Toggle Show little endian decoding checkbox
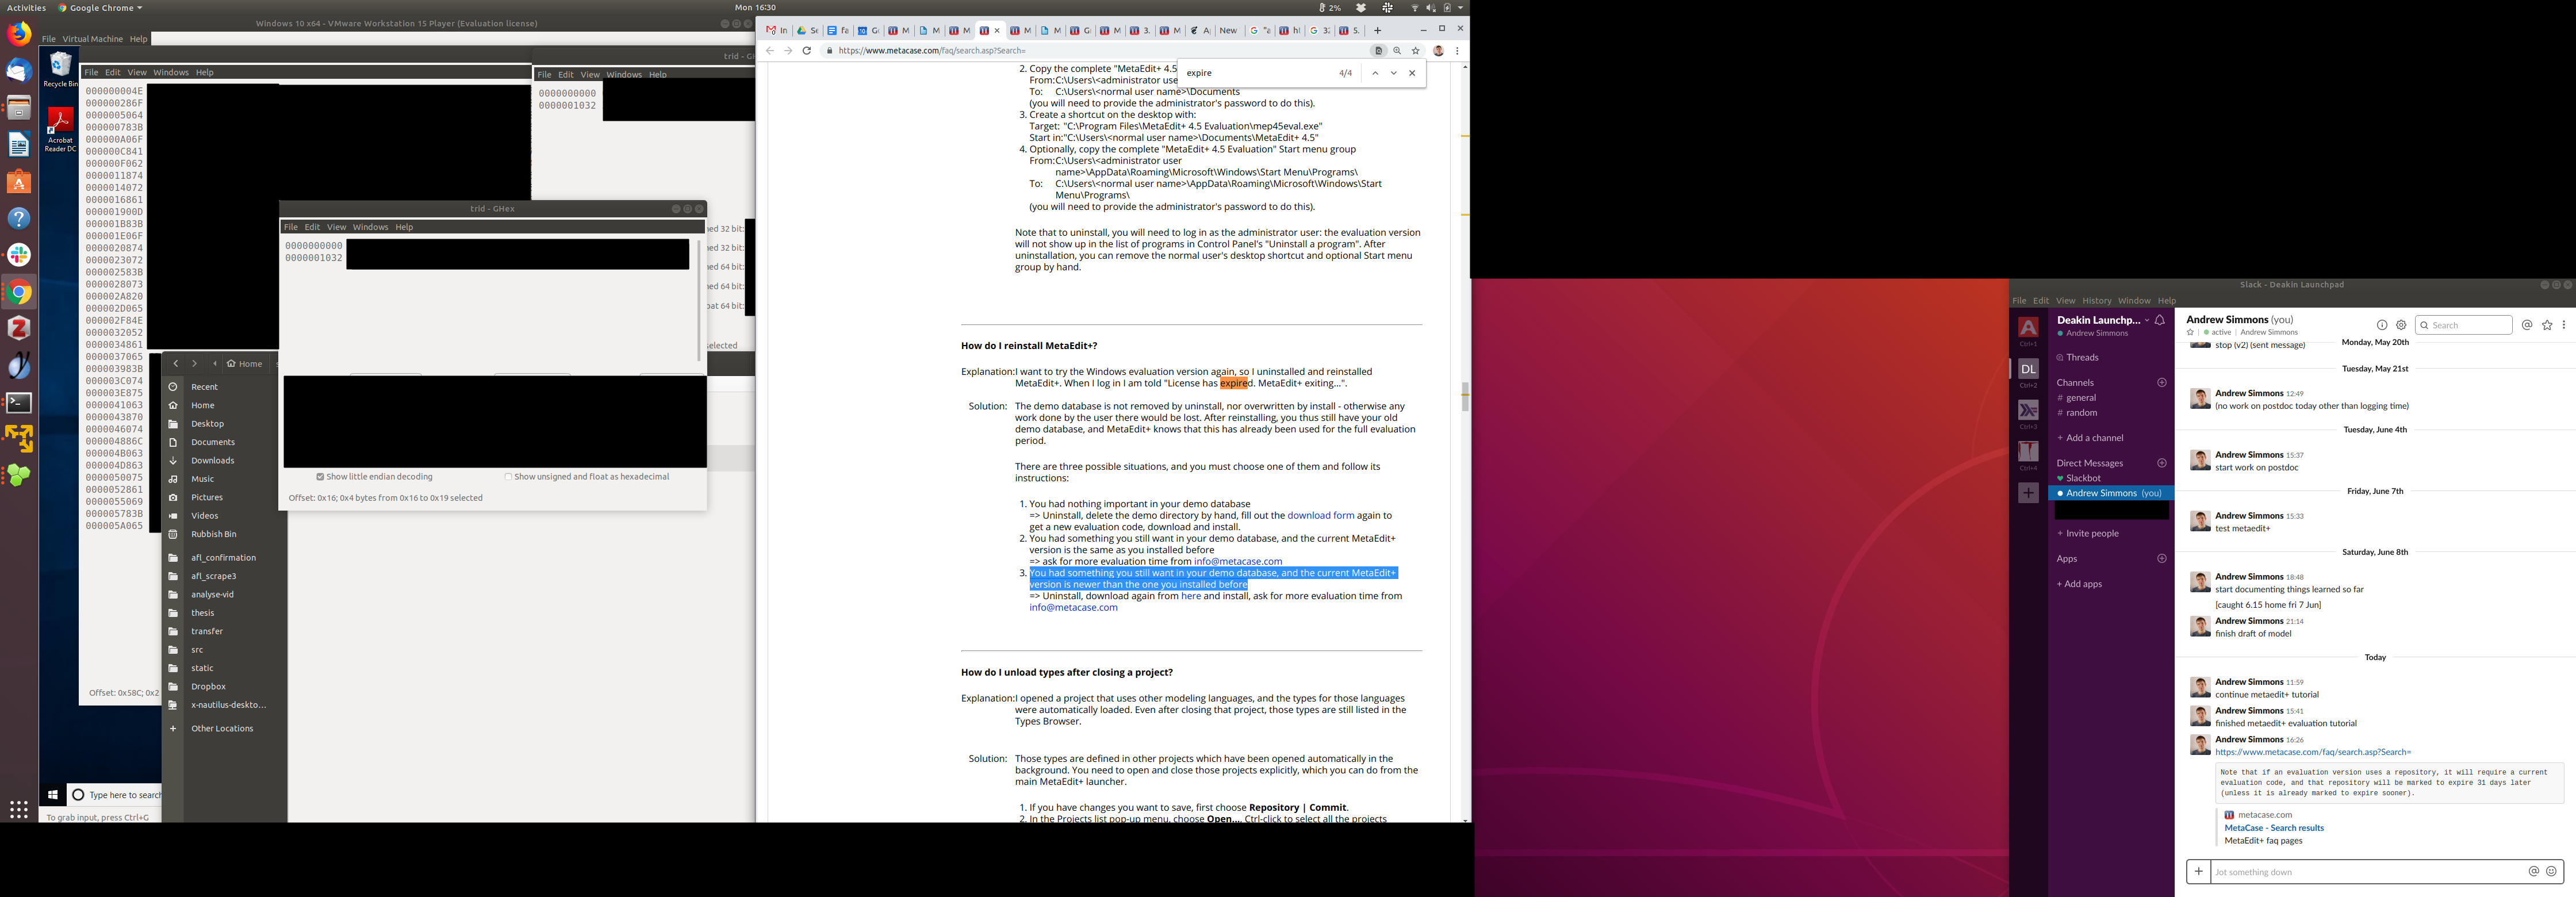The width and height of the screenshot is (2576, 897). tap(320, 477)
